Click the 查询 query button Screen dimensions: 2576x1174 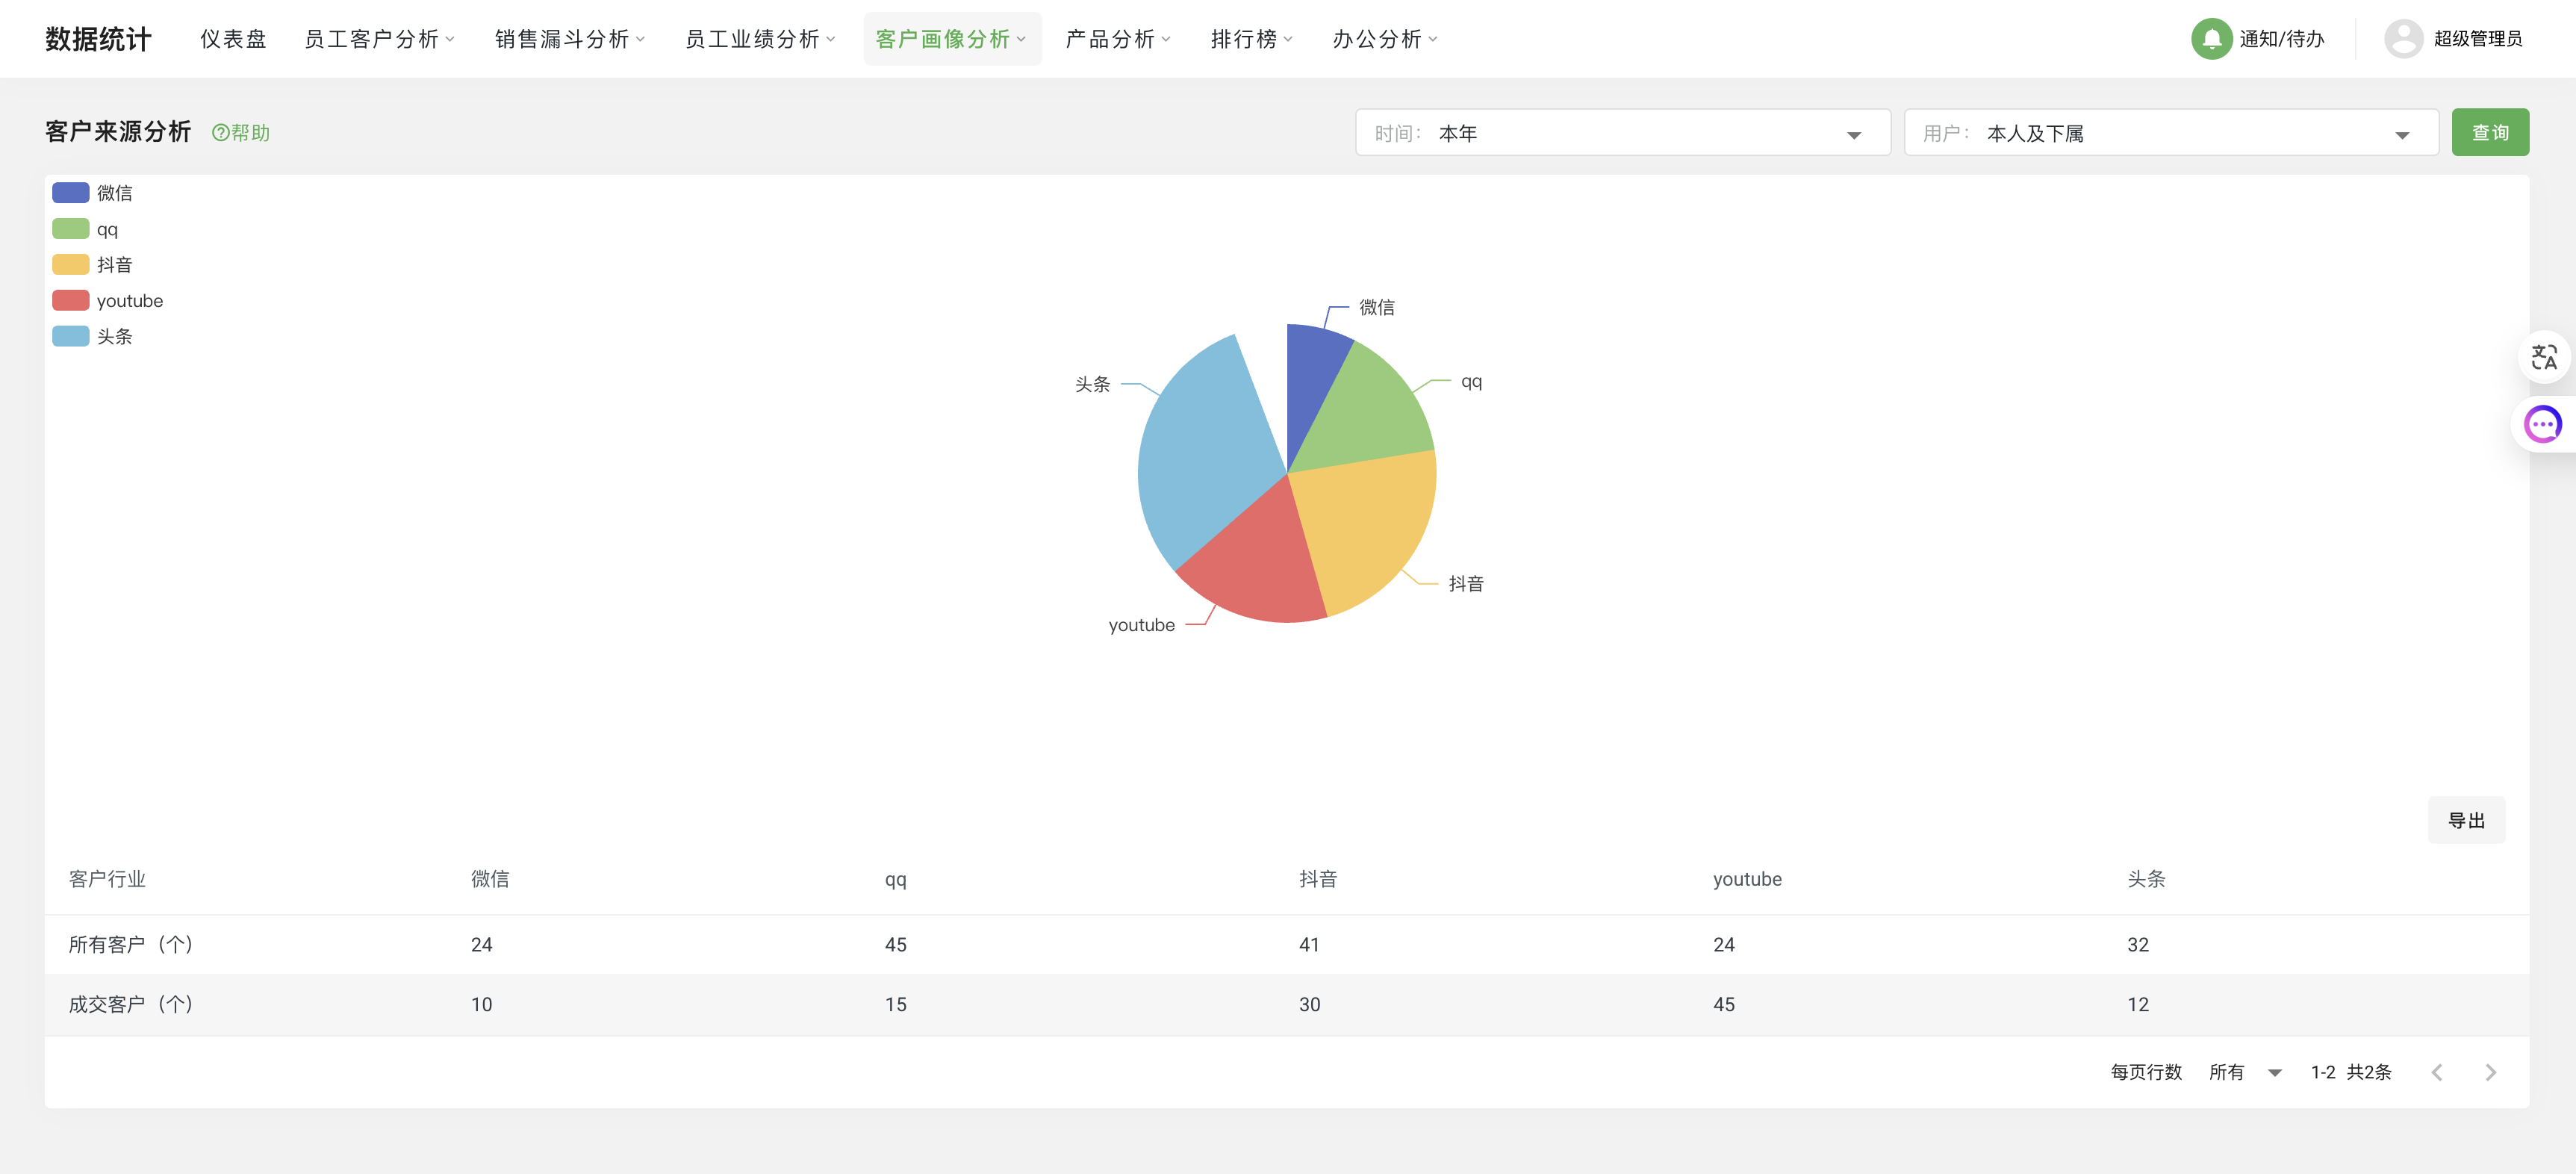[x=2491, y=131]
